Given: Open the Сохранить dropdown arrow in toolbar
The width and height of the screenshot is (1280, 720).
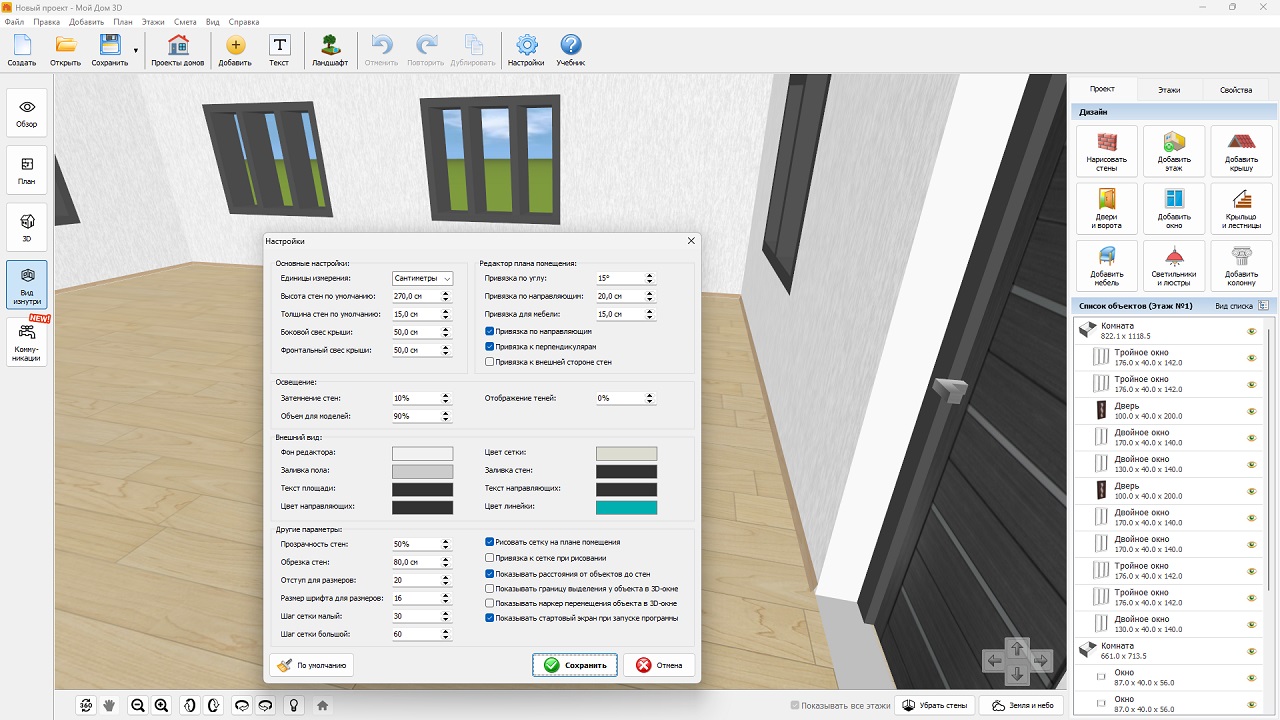Looking at the screenshot, I should (135, 50).
